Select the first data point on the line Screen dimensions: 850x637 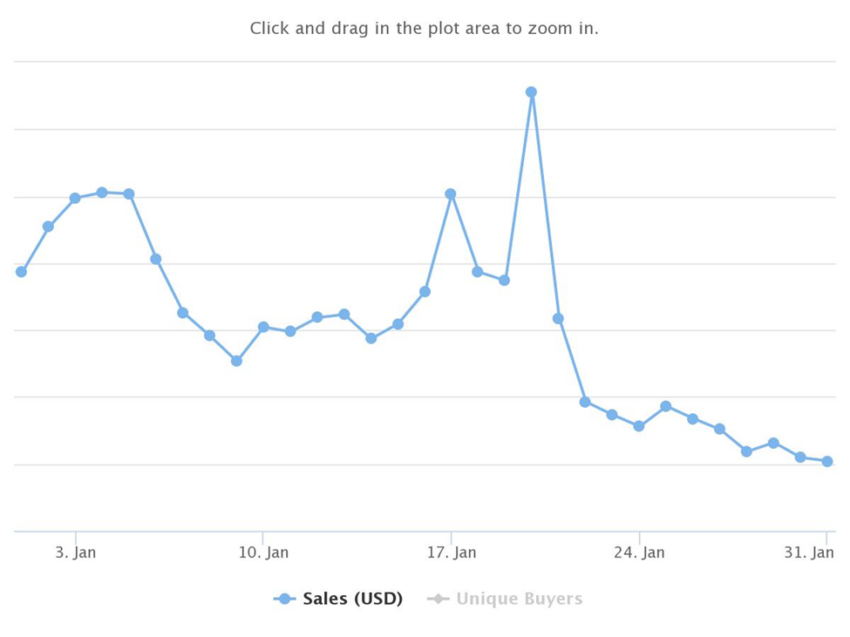pyautogui.click(x=21, y=272)
